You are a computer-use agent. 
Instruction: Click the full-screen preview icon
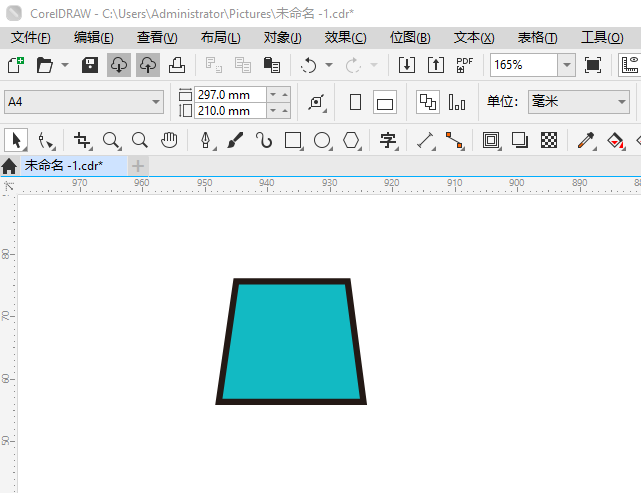pos(593,65)
